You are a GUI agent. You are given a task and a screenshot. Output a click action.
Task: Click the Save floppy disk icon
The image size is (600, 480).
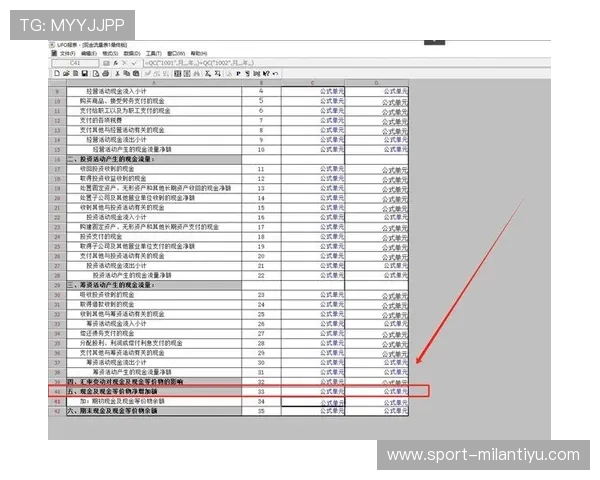coord(85,73)
